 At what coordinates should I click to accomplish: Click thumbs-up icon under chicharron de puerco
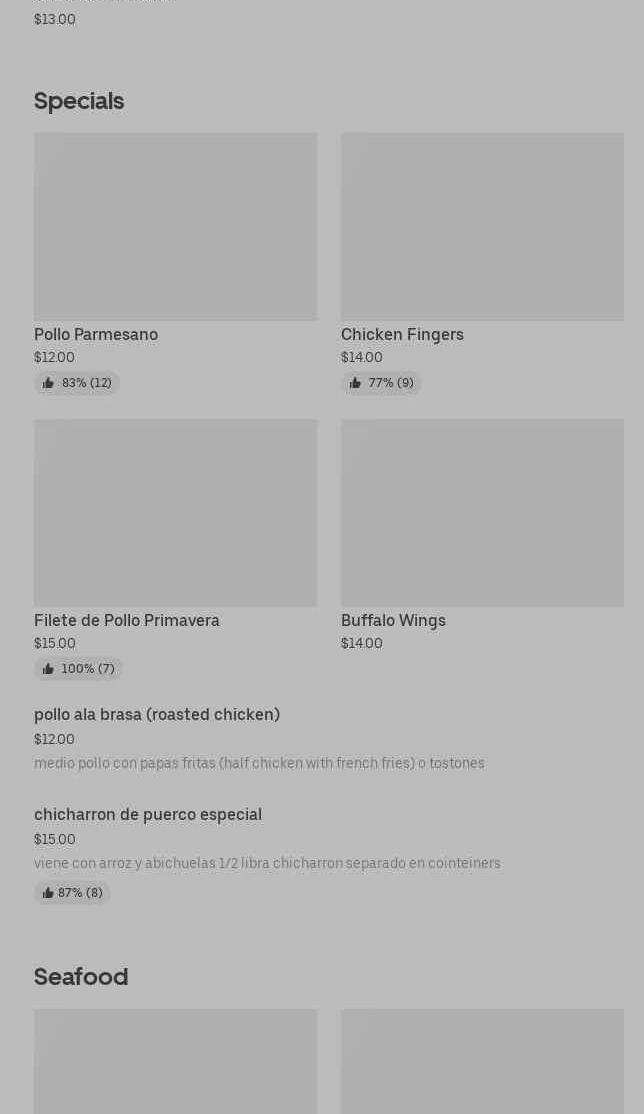click(x=48, y=893)
